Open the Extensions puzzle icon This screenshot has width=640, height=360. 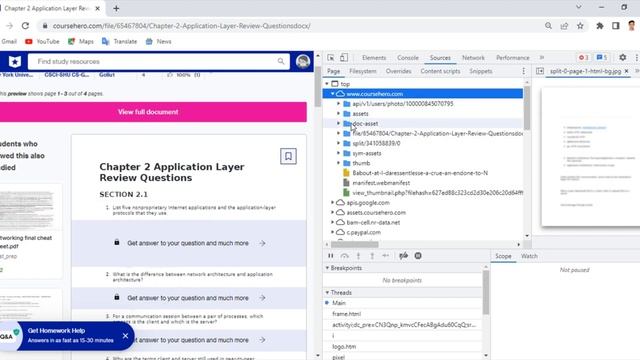click(600, 26)
